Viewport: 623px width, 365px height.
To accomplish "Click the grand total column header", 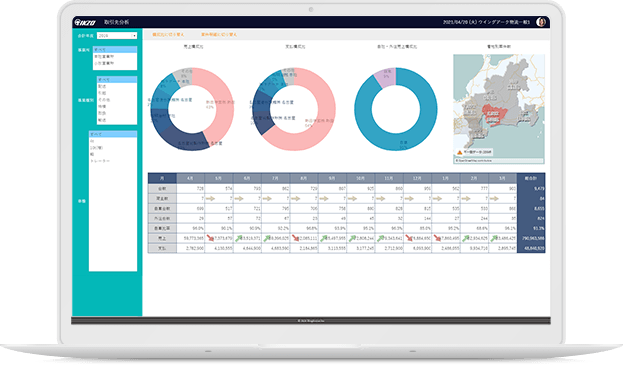I will (x=531, y=178).
